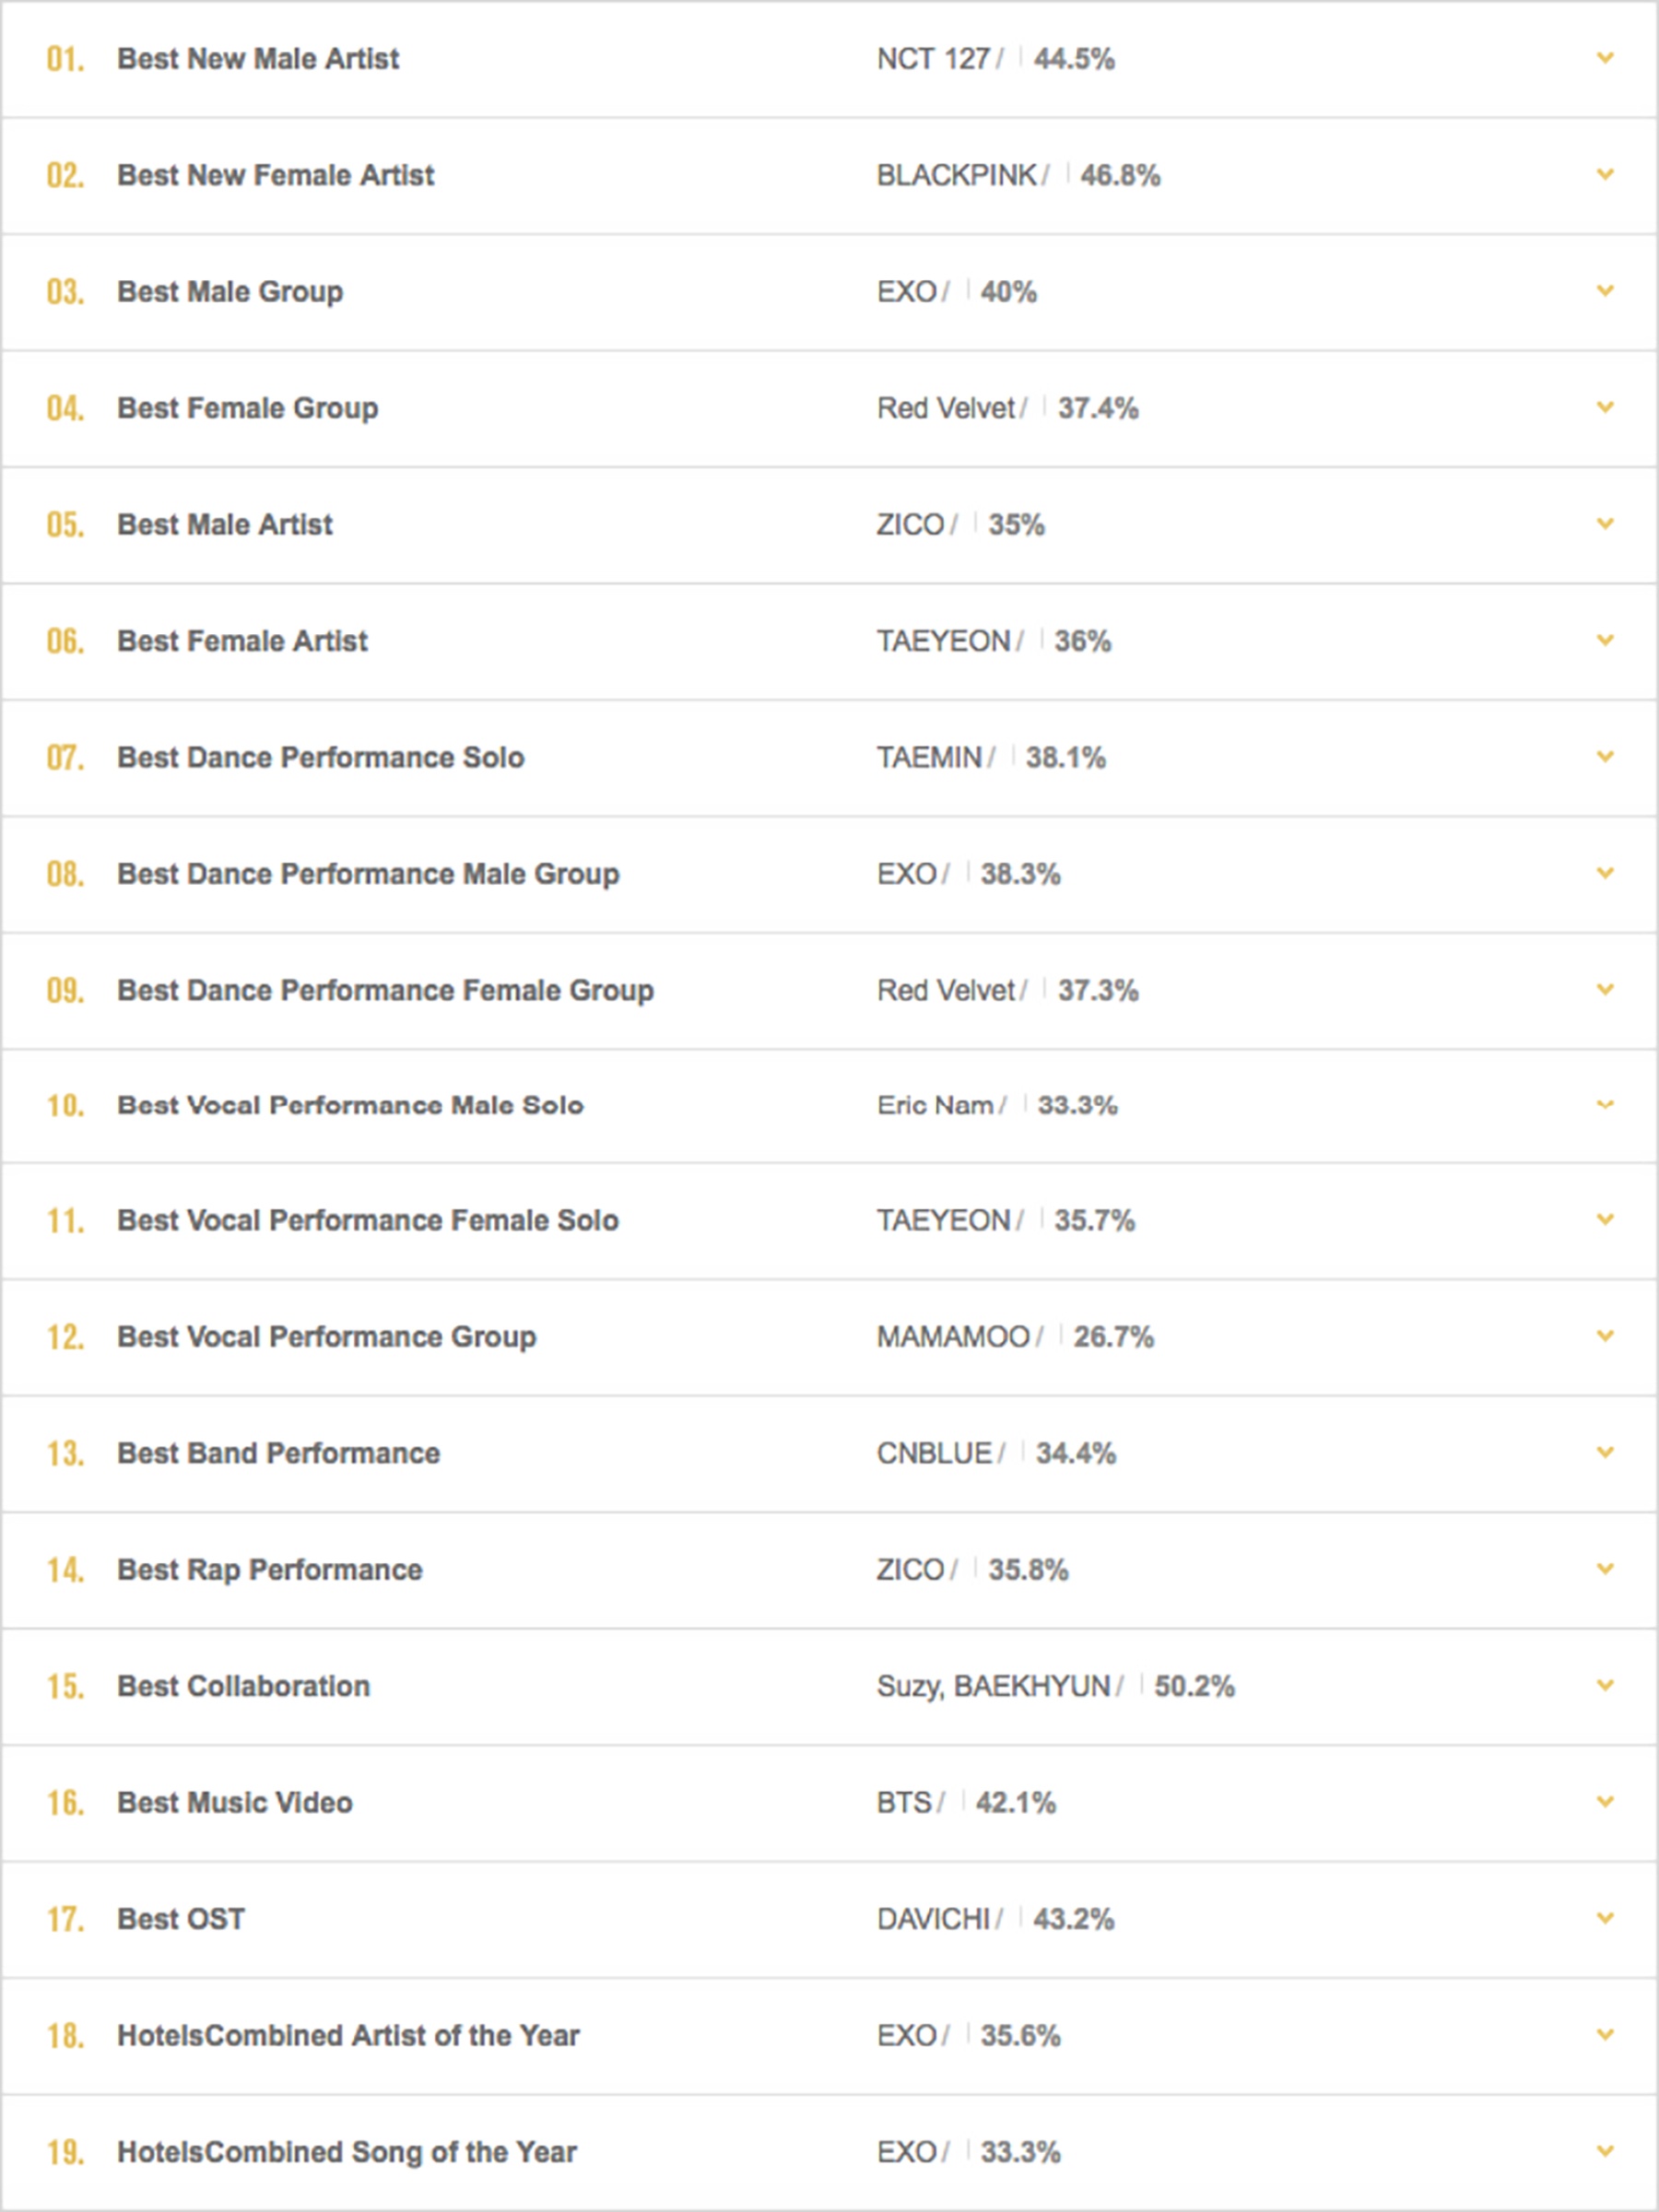The image size is (1659, 2212).
Task: Expand Best Vocal Performance Group chevron
Action: [1605, 1337]
